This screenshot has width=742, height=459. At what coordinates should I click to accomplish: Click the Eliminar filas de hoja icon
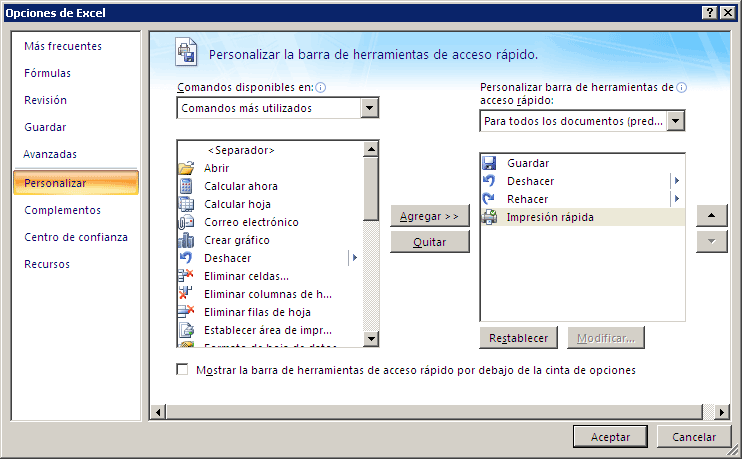tap(186, 312)
